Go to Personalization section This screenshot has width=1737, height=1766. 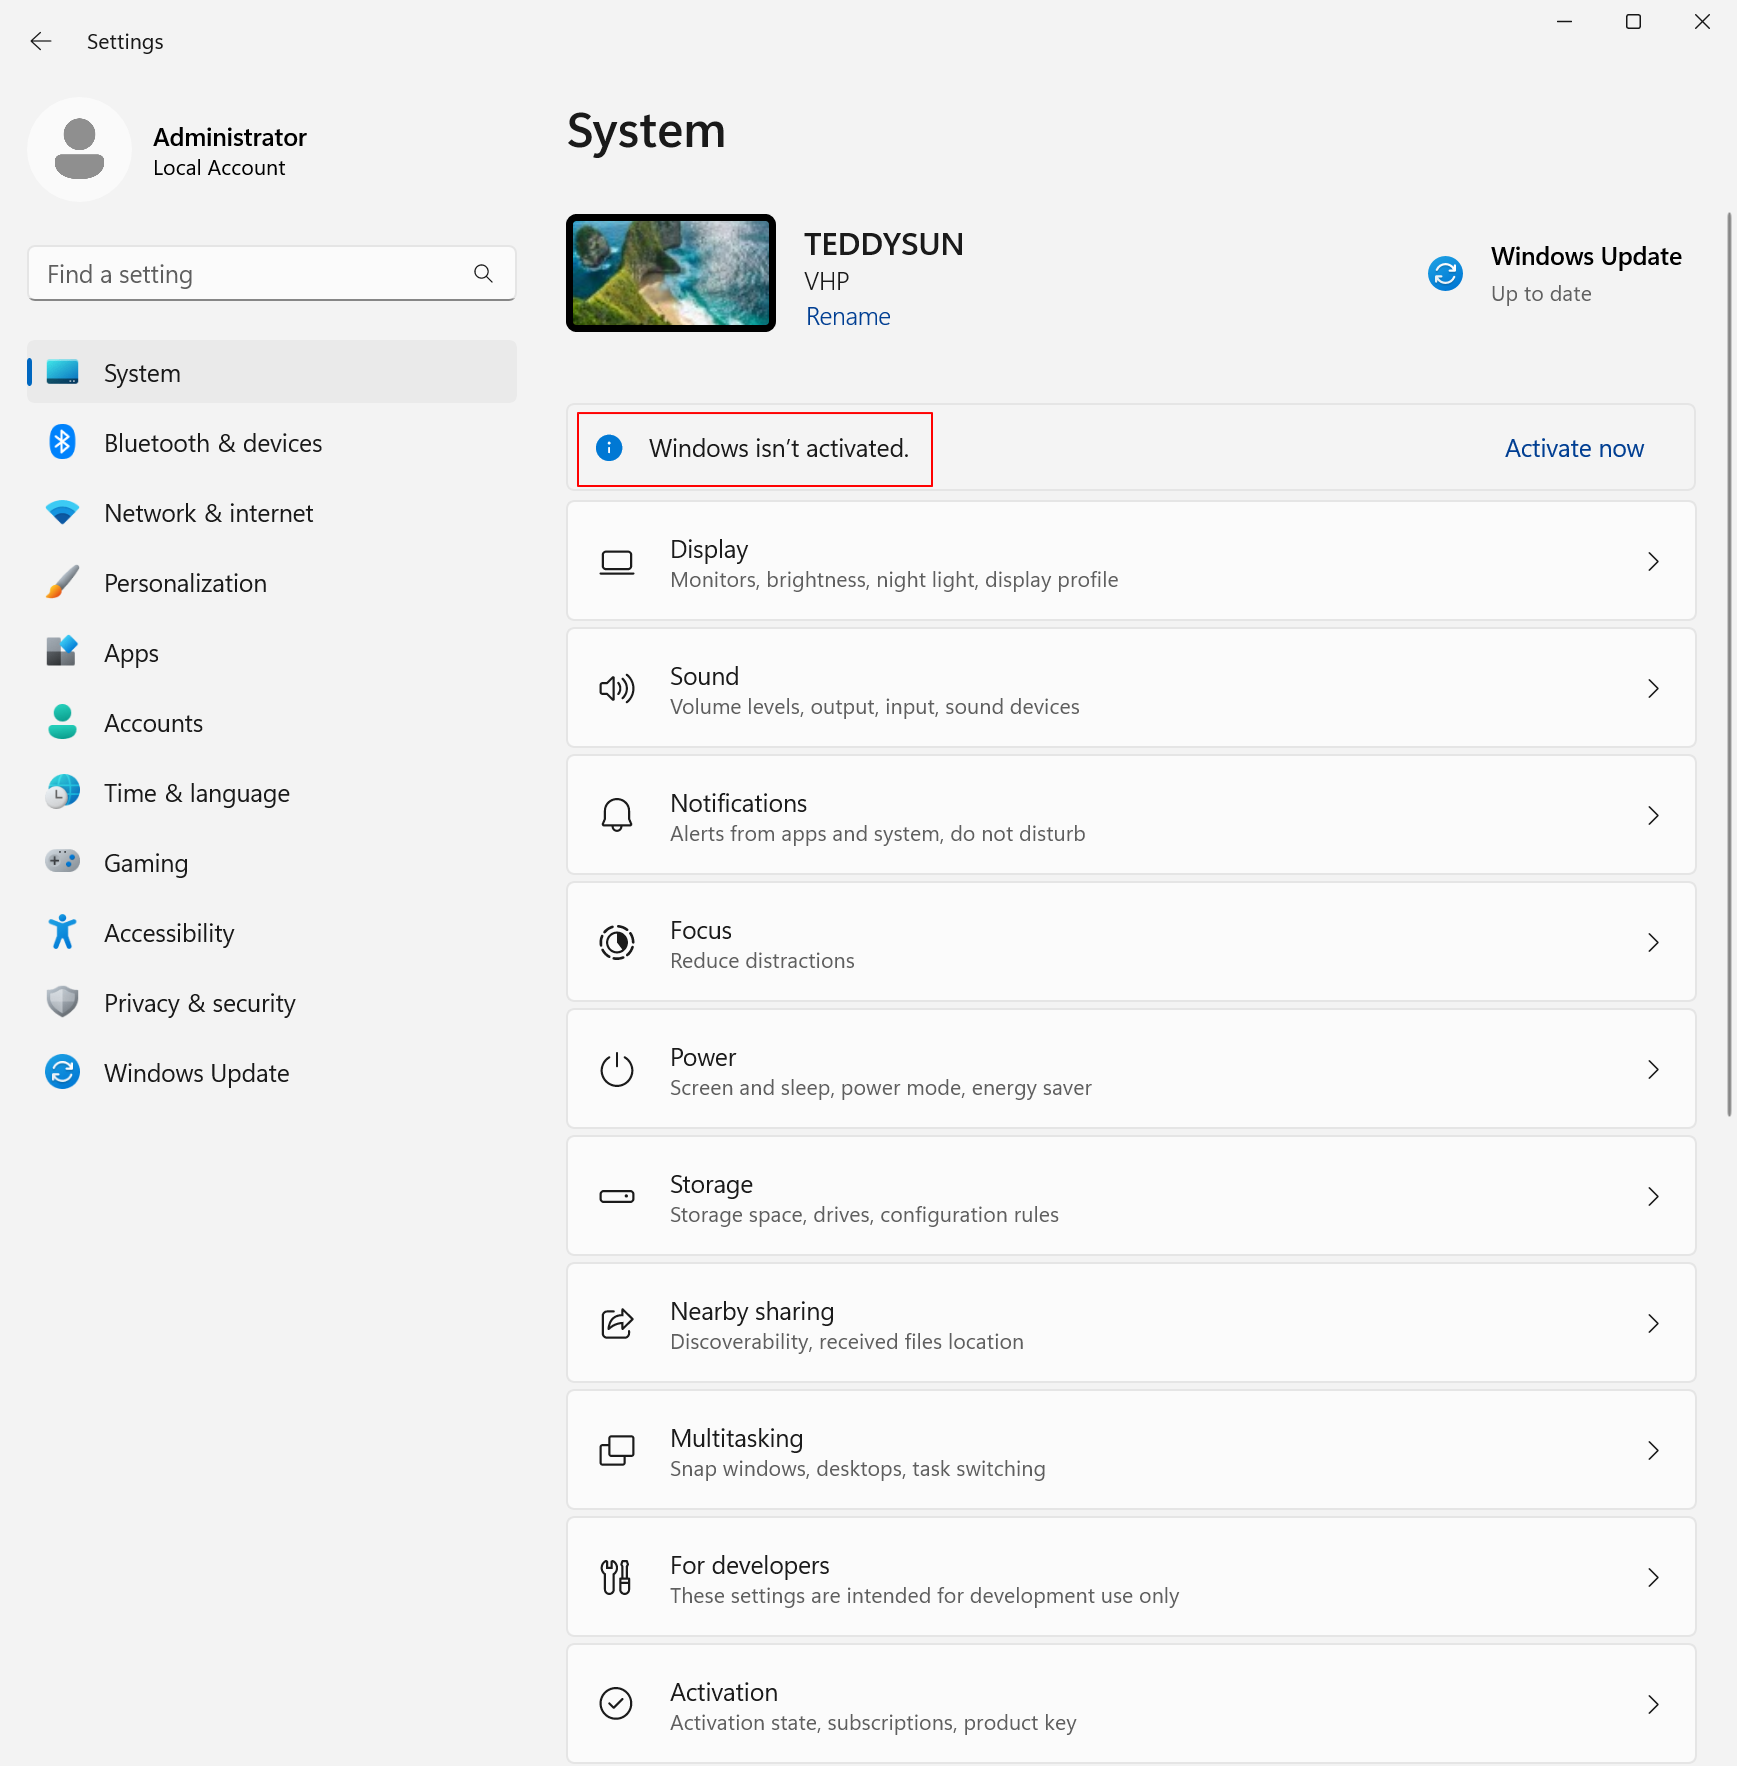[x=272, y=582]
